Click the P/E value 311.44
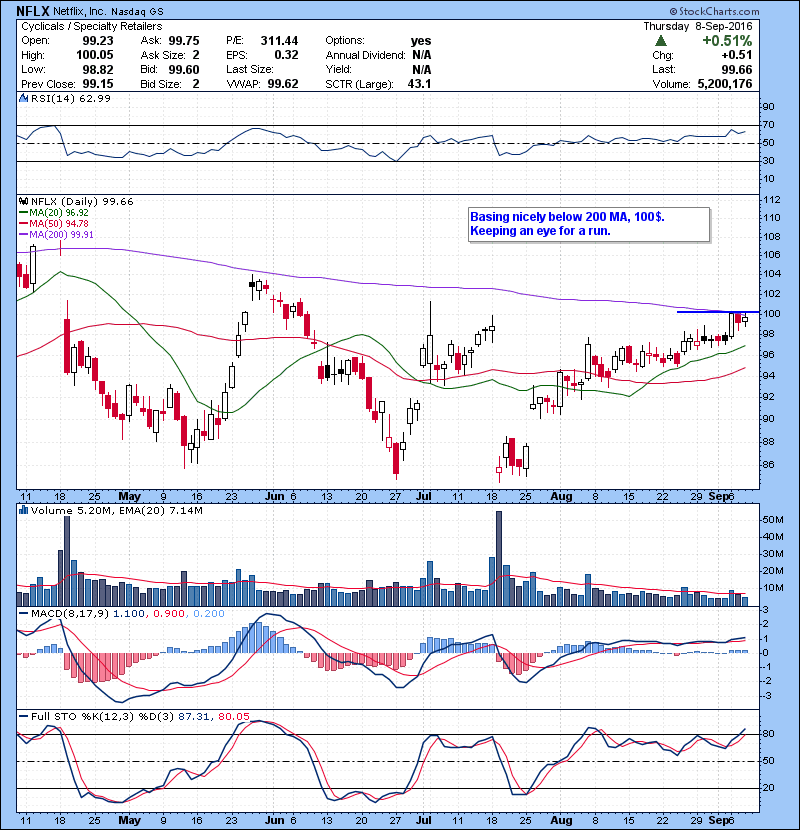800x830 pixels. 280,41
